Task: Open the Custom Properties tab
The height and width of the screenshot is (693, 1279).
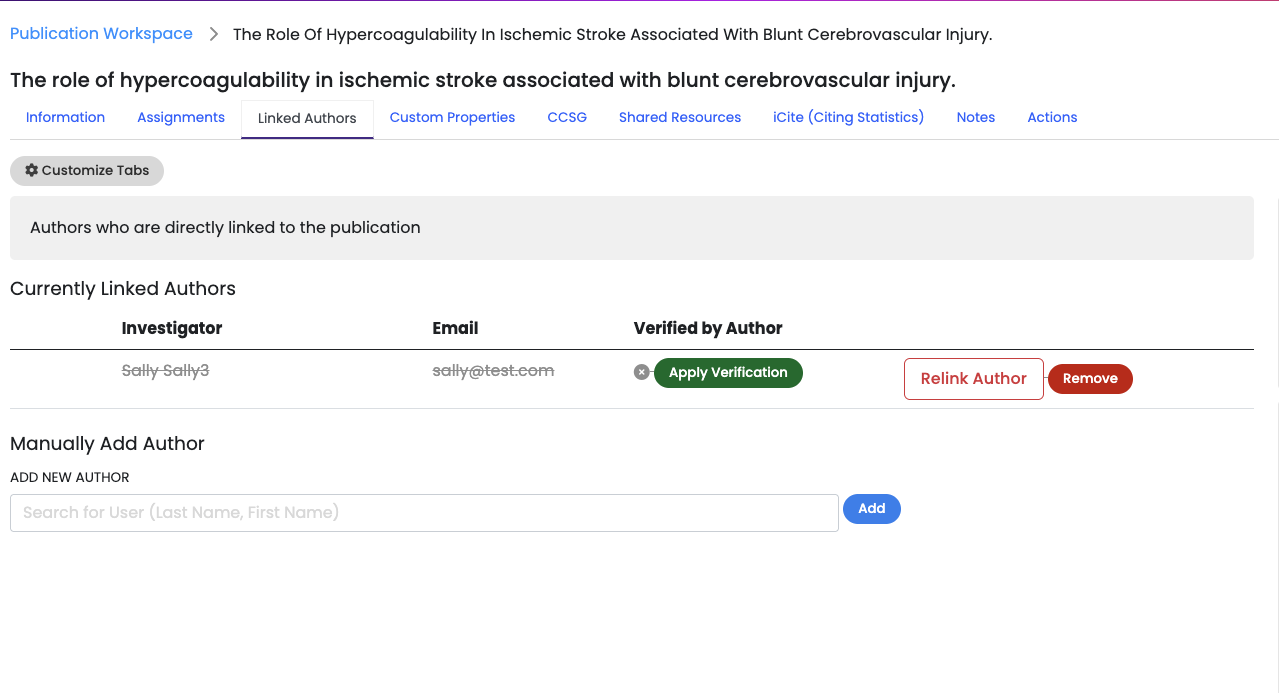Action: click(452, 118)
